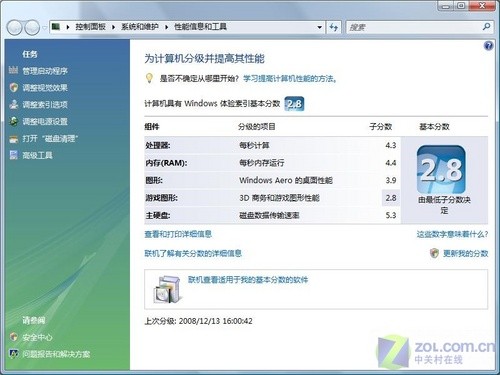
Task: Click the 4.3 processor subscore
Action: (391, 145)
